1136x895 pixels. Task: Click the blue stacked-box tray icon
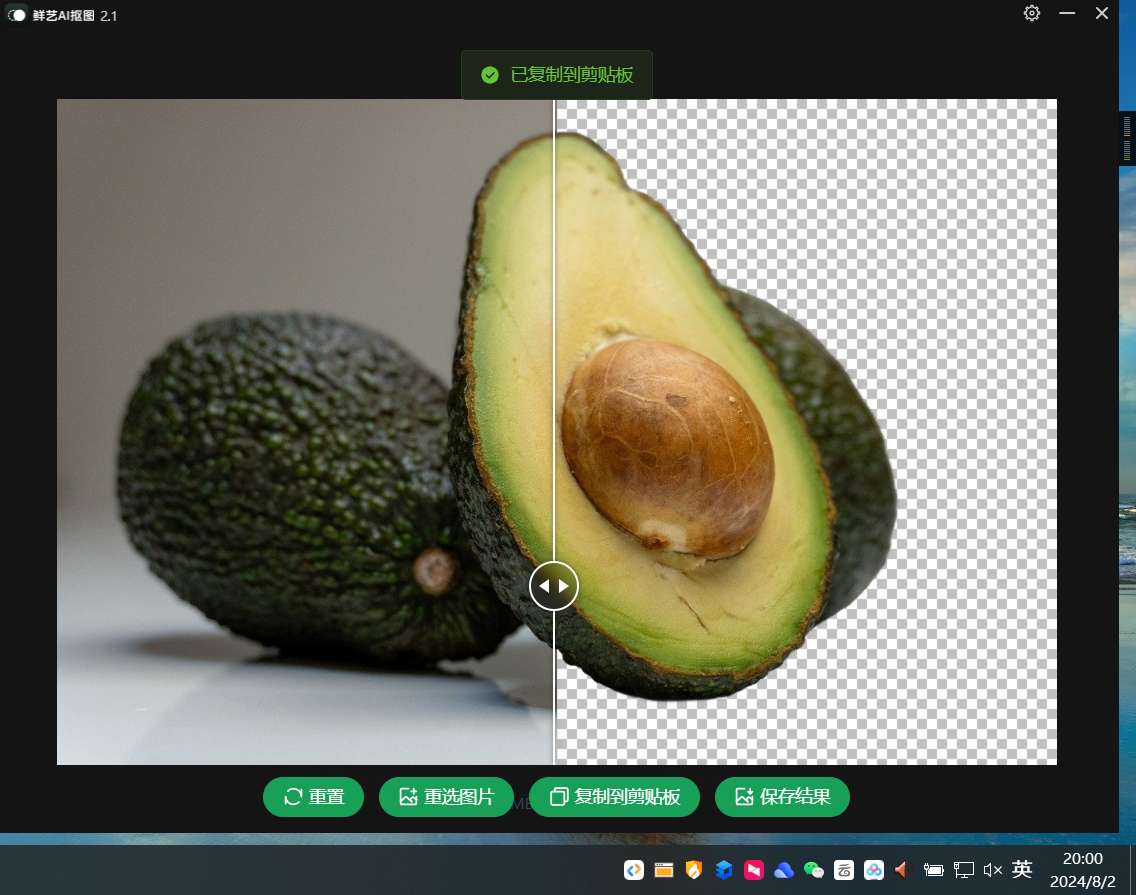pos(724,870)
